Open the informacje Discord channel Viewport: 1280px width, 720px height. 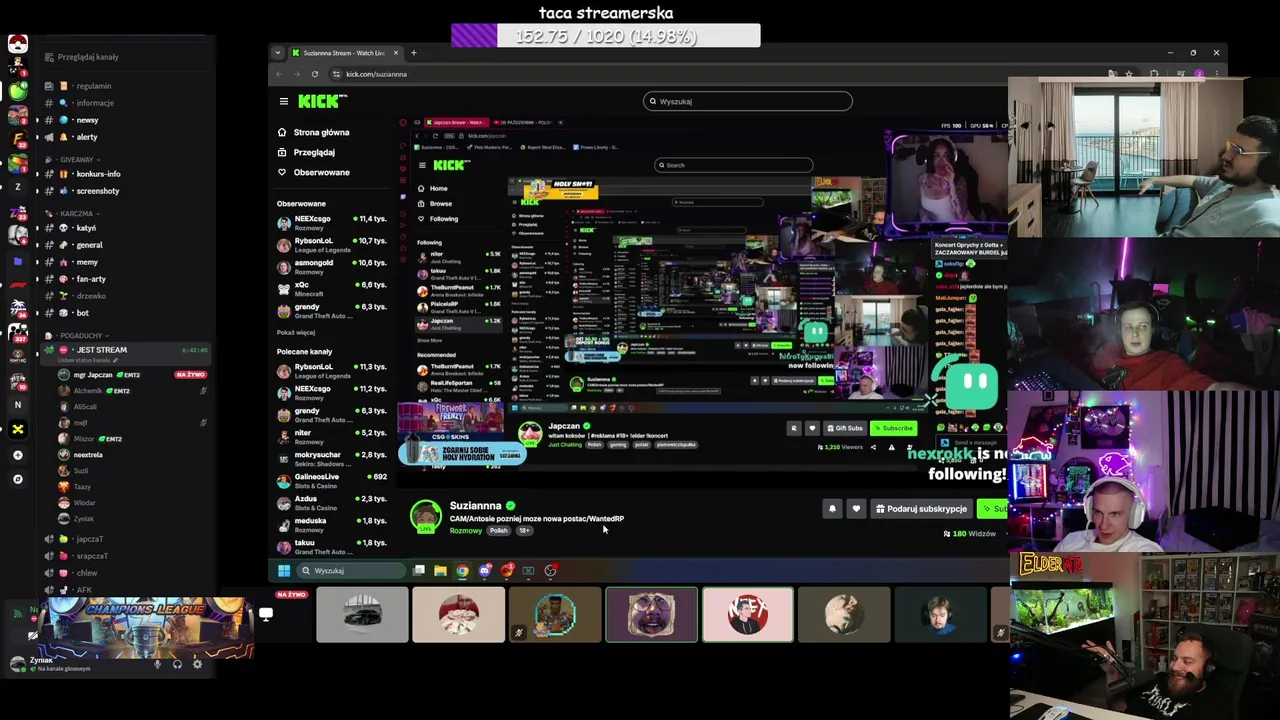pyautogui.click(x=95, y=103)
